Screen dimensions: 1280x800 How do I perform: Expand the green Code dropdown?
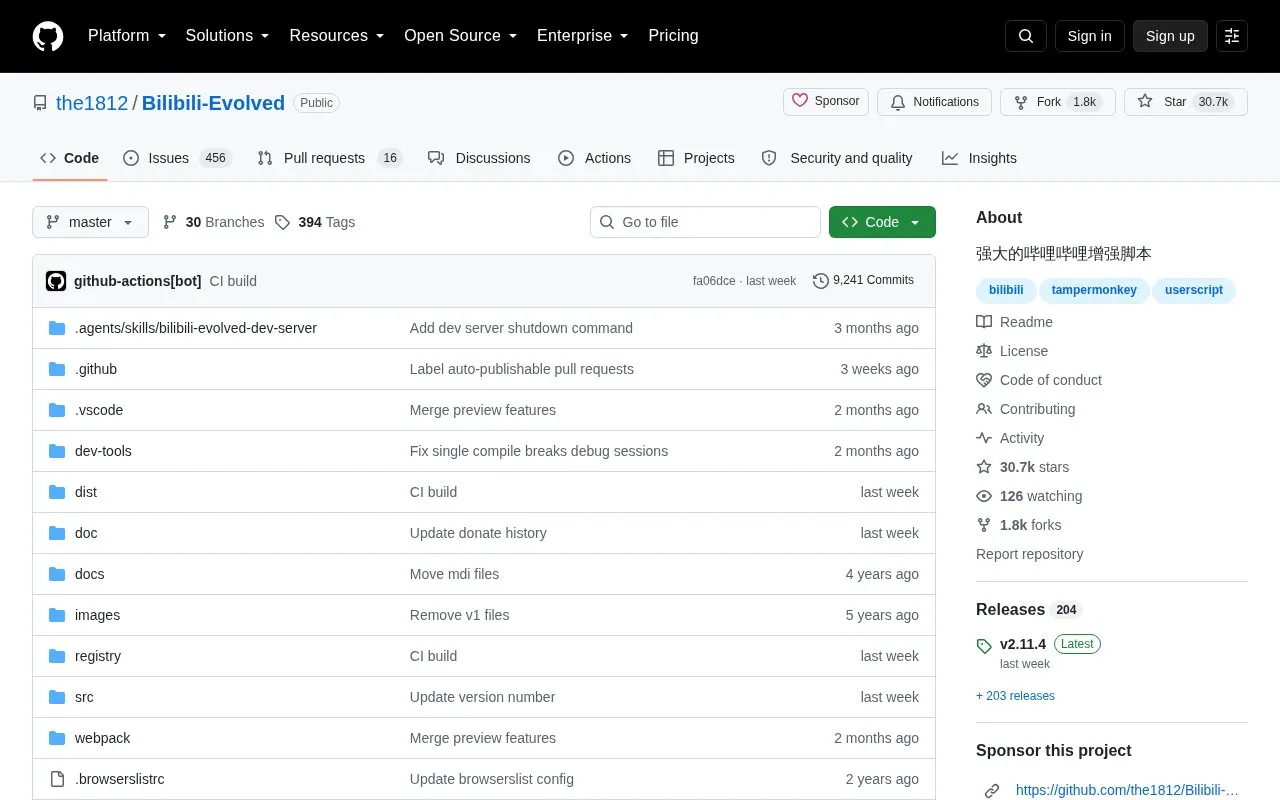click(882, 222)
